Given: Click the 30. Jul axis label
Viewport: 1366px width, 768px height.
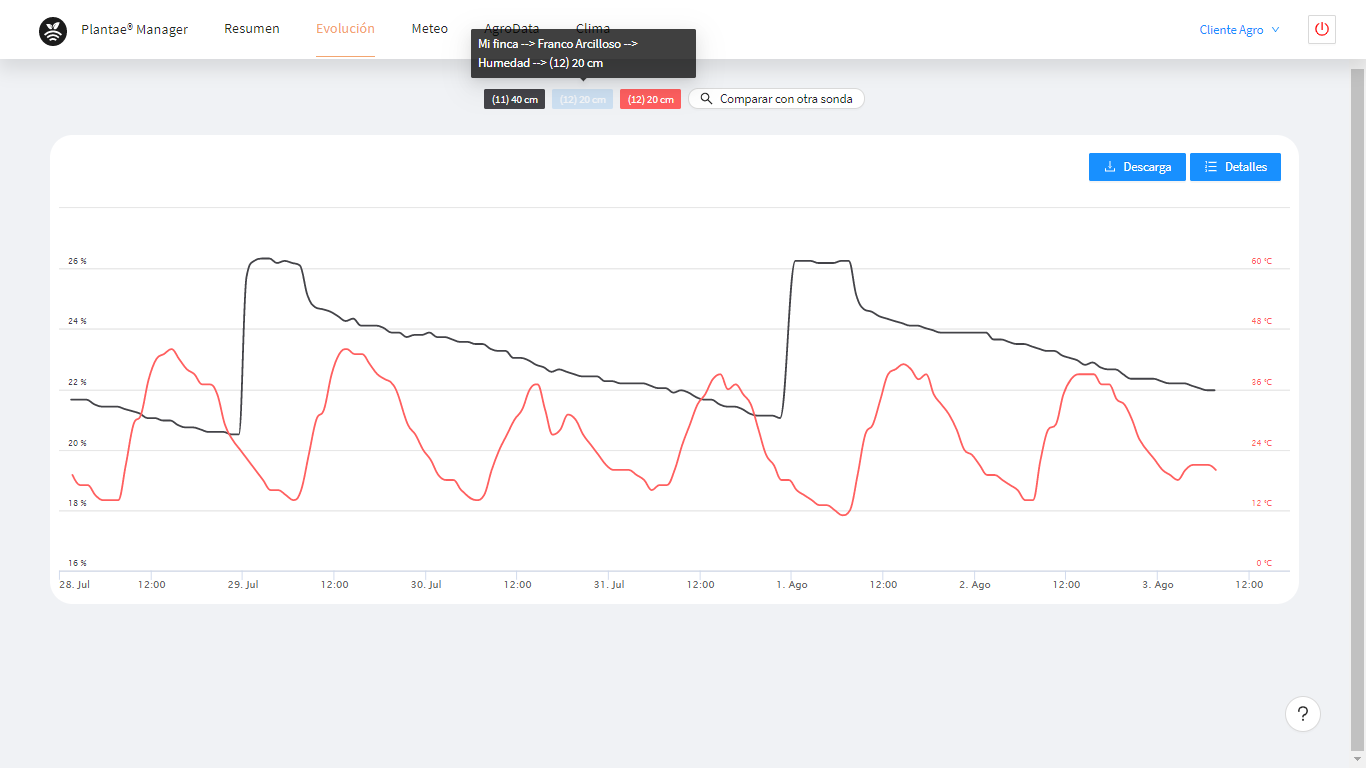Looking at the screenshot, I should click(426, 585).
